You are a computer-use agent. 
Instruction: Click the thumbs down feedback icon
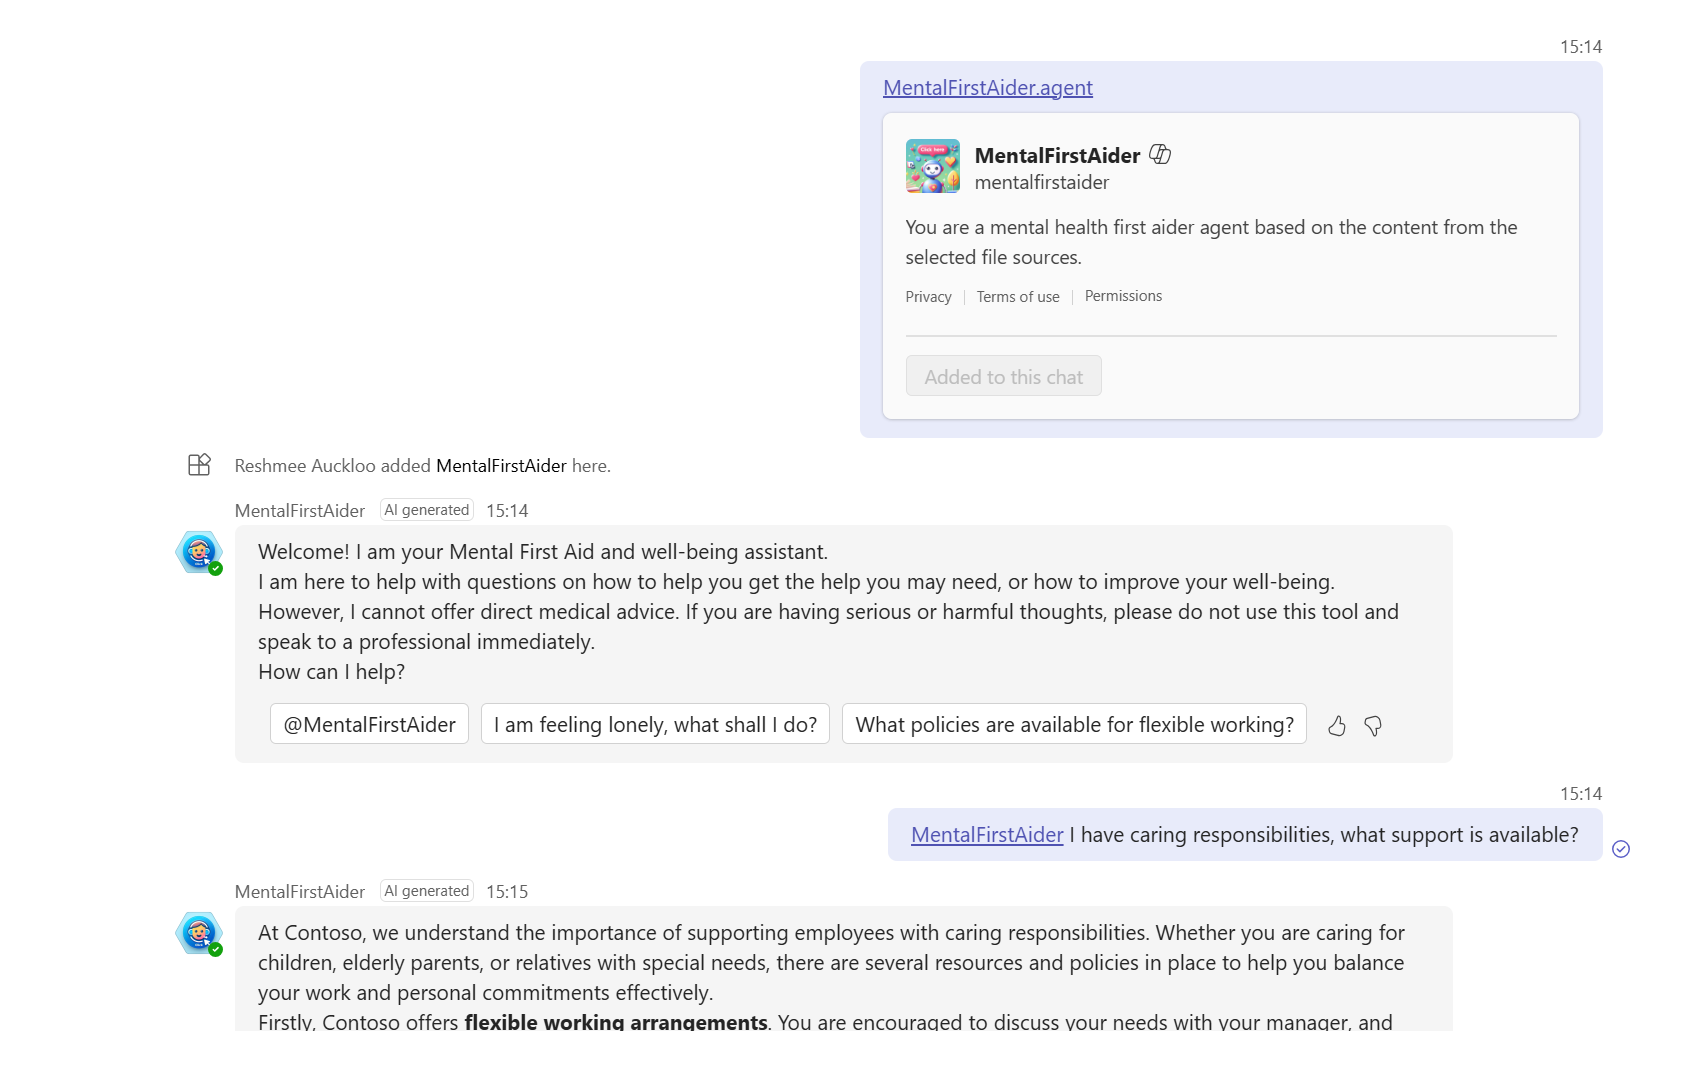tap(1373, 726)
